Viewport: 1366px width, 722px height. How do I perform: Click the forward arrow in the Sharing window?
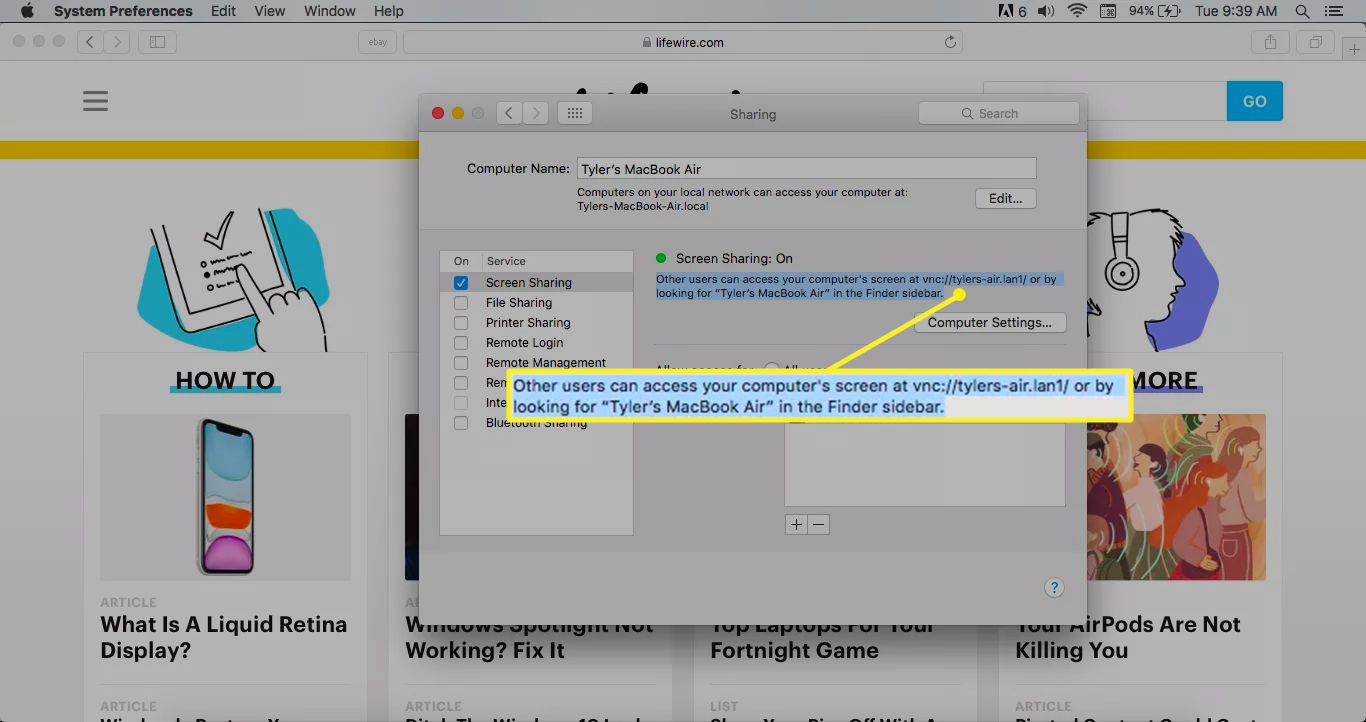[x=536, y=113]
